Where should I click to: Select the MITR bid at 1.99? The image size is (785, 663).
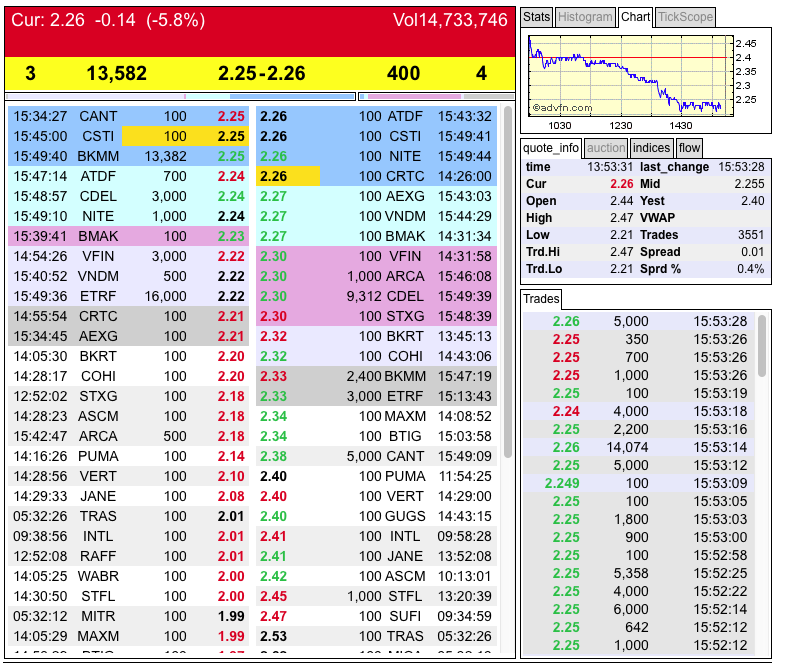pos(129,616)
